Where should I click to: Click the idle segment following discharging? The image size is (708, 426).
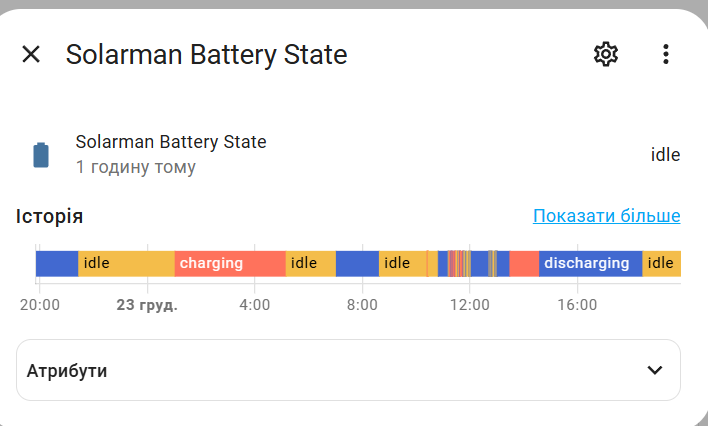[661, 263]
